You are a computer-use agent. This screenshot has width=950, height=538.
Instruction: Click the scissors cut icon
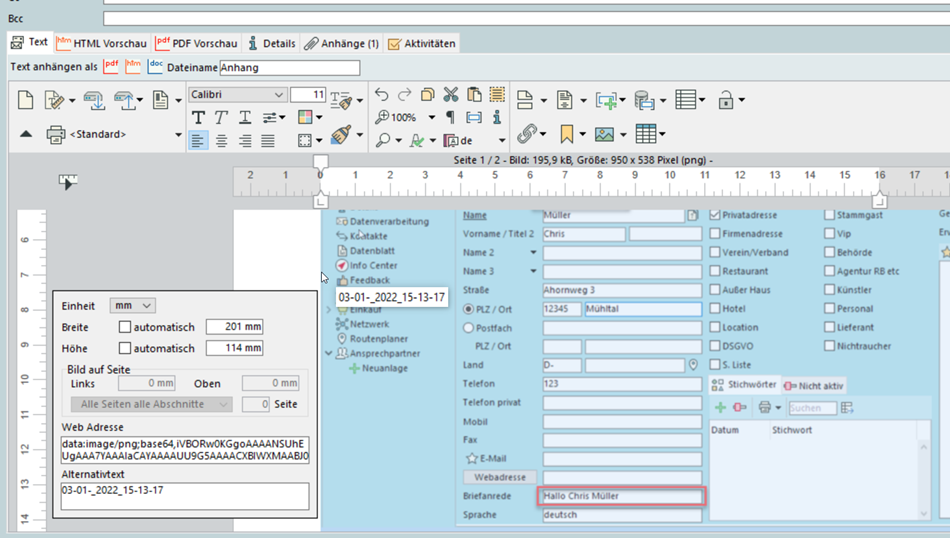pos(450,94)
